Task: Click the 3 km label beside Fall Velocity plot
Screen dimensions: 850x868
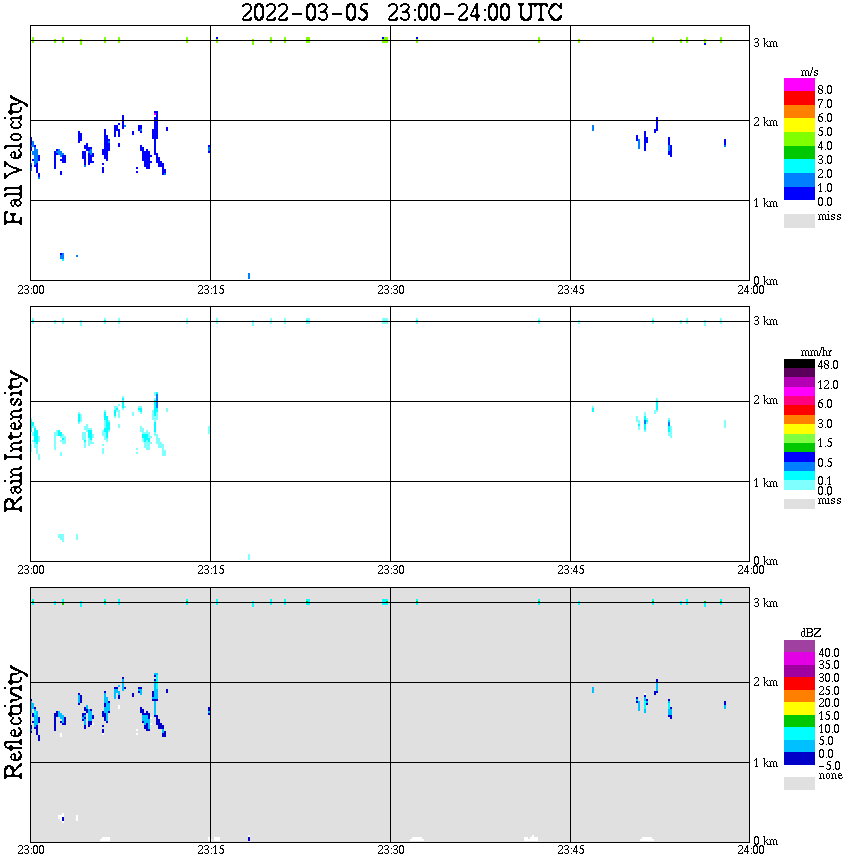Action: tap(765, 43)
